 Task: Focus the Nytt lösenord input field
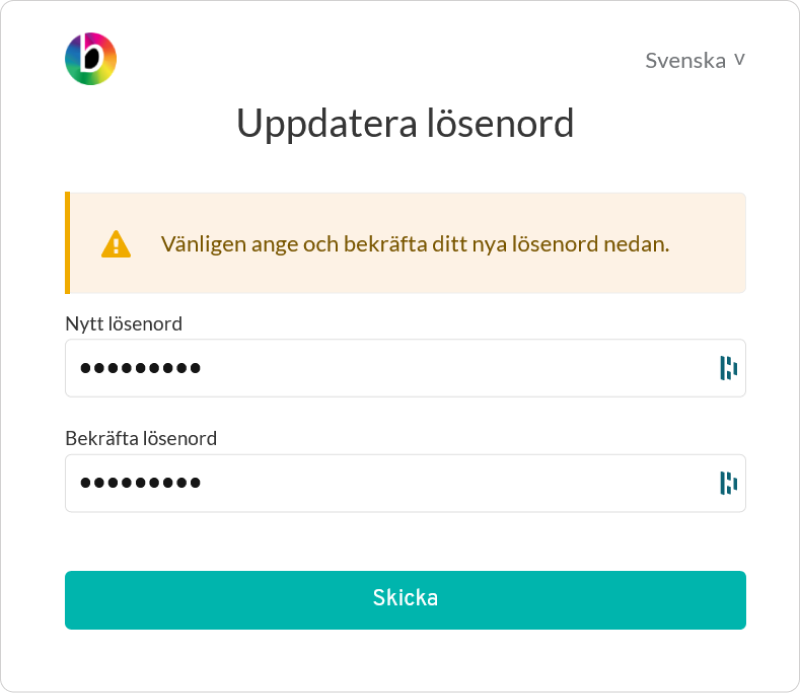pyautogui.click(x=405, y=368)
